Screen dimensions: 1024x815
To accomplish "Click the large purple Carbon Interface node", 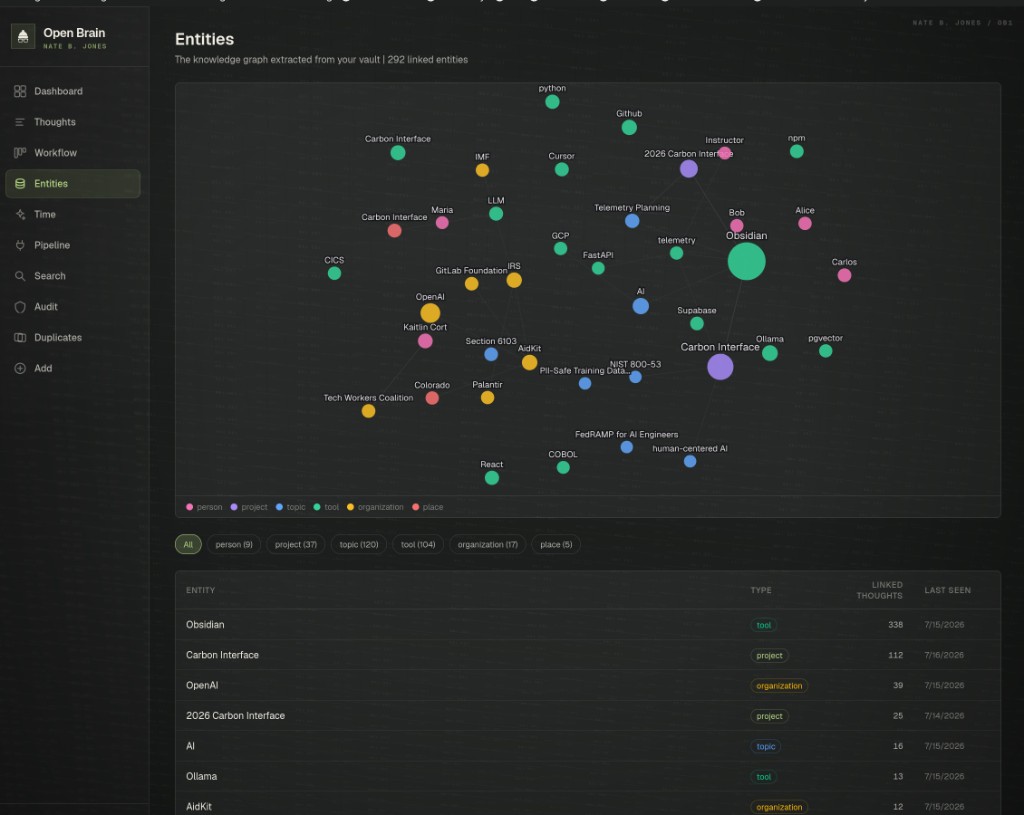I will coord(720,367).
